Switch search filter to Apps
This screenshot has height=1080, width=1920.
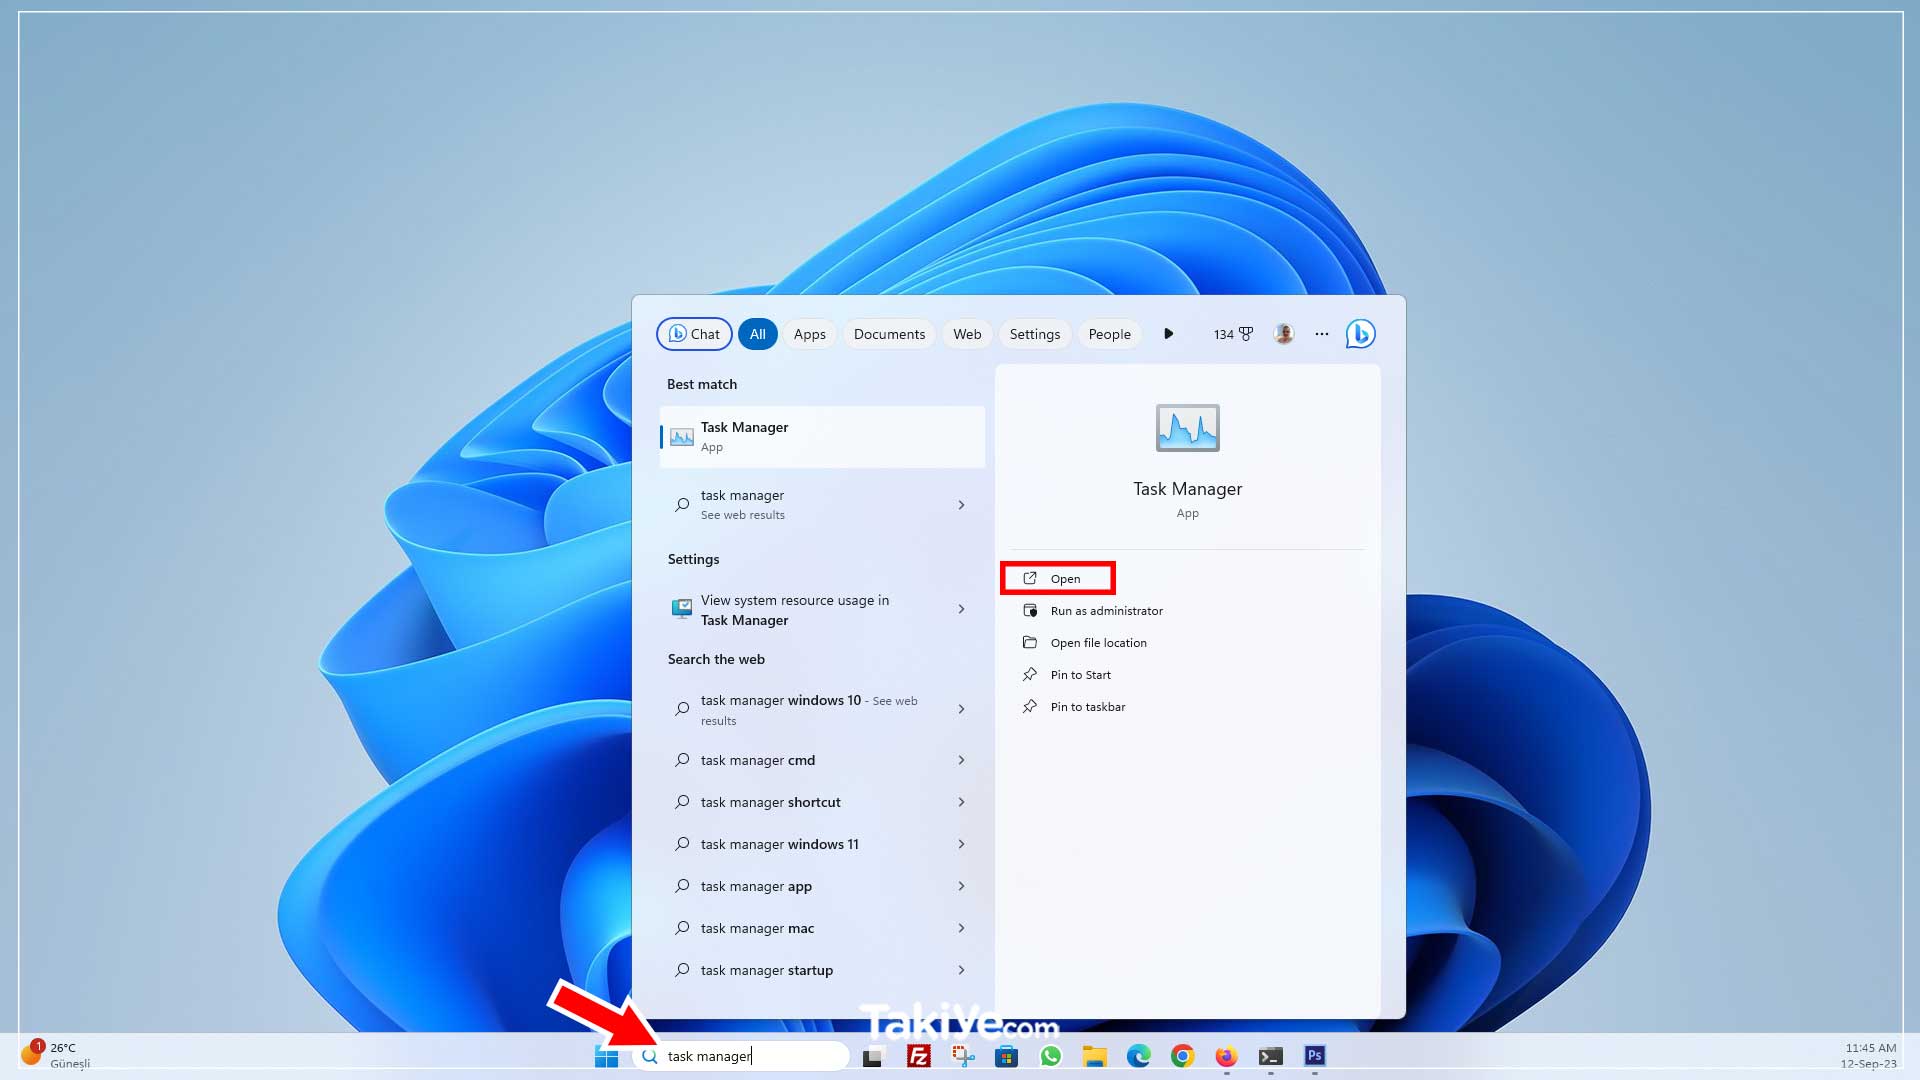click(x=809, y=333)
